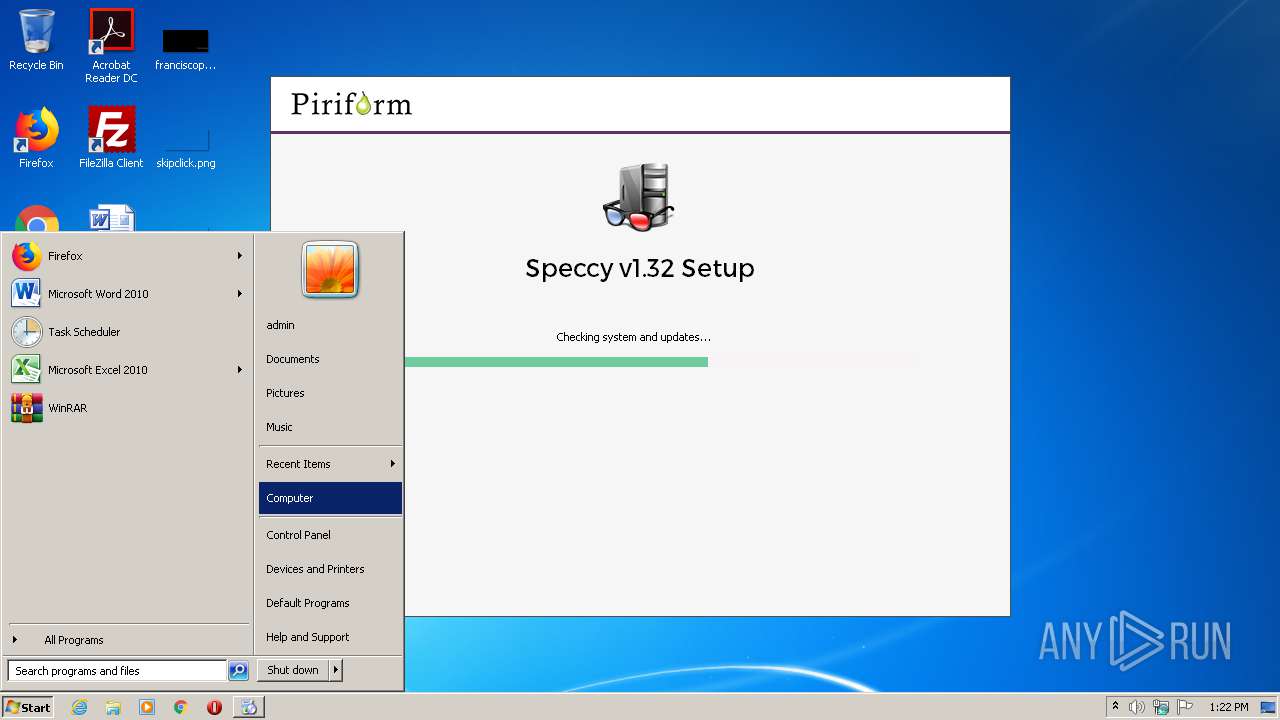1280x720 pixels.
Task: Expand the Recent Items submenu arrow
Action: (x=393, y=464)
